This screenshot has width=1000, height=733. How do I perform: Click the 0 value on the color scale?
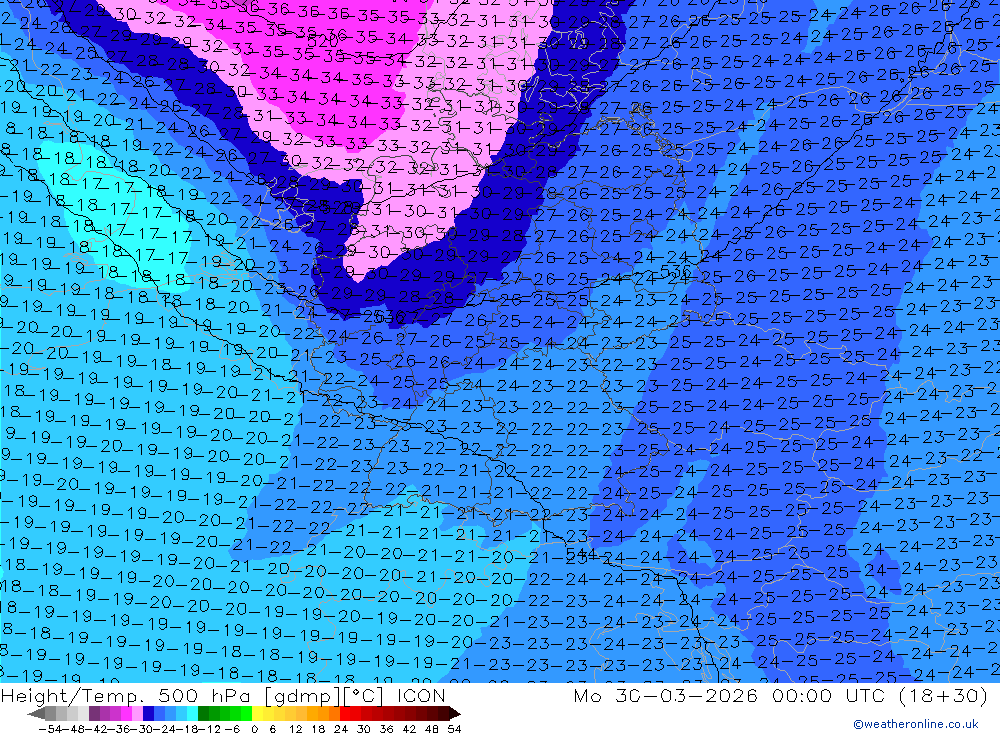(x=254, y=729)
